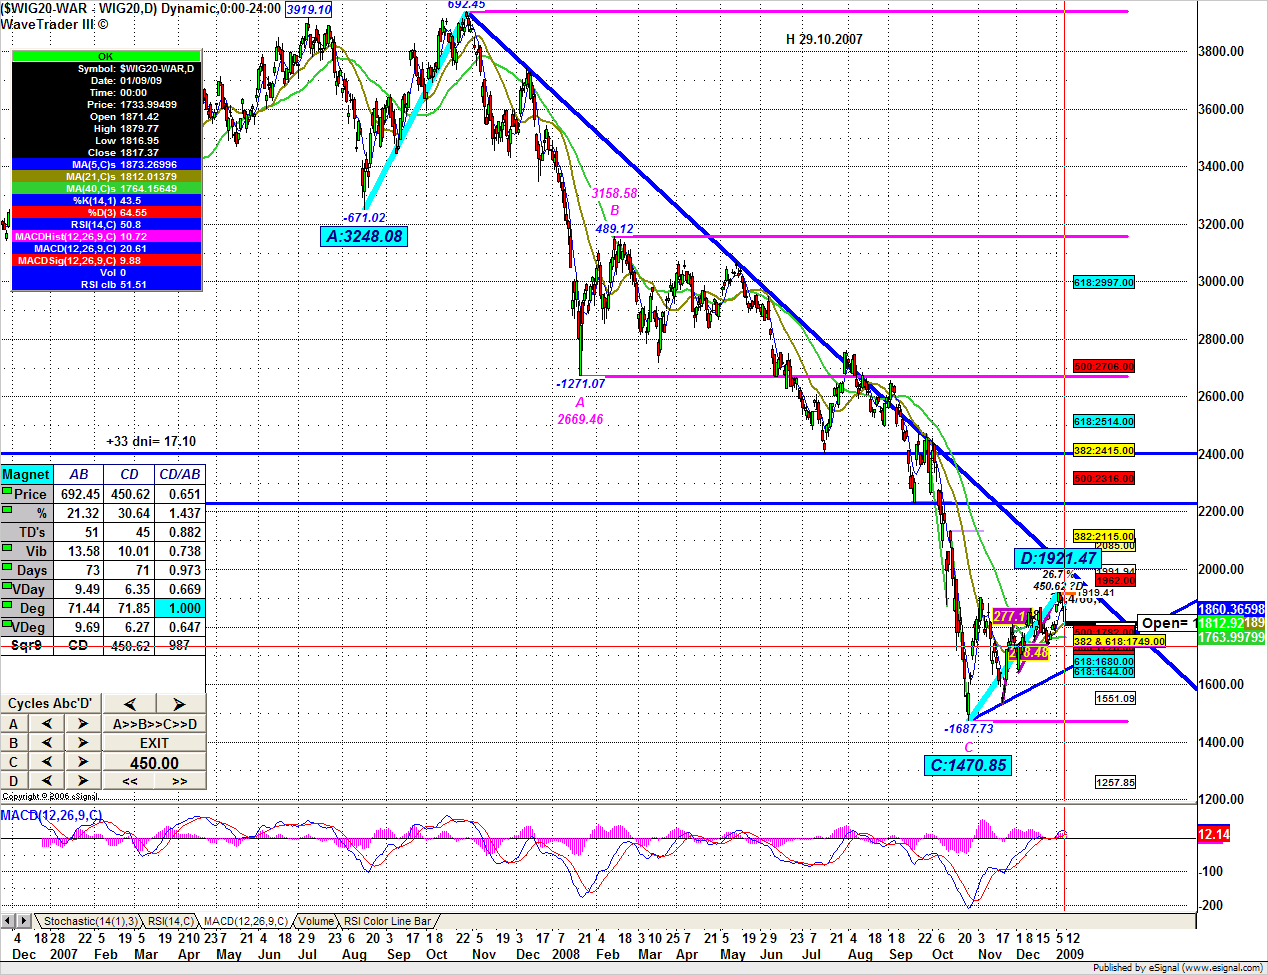Click the MA(5,C)s blue data row
Image resolution: width=1268 pixels, height=975 pixels.
tap(106, 164)
